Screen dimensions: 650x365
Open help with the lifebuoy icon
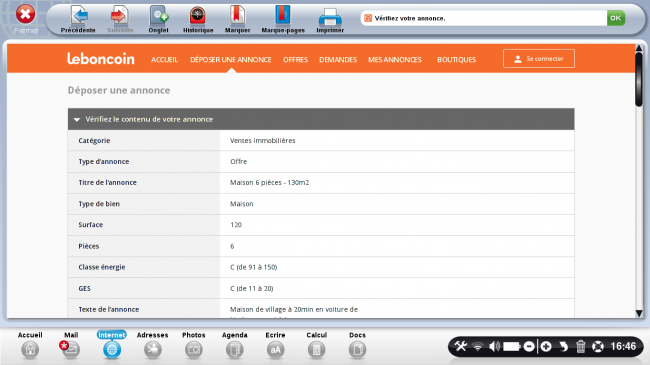[598, 346]
